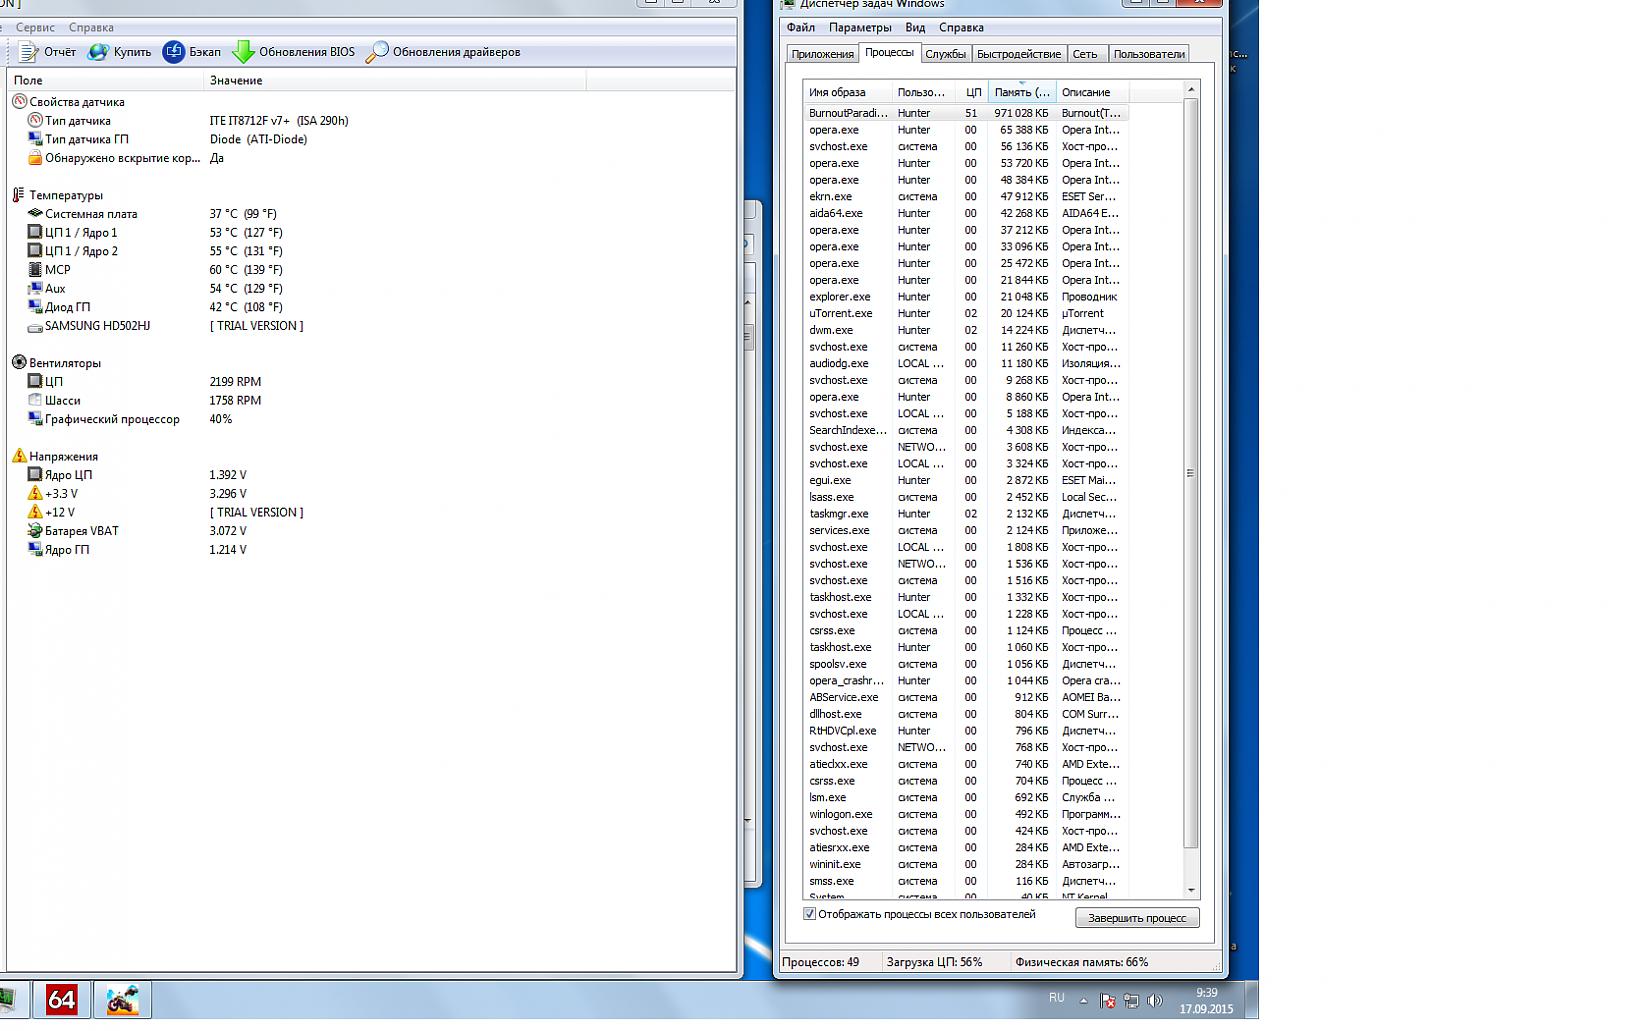Viewport: 1650px width, 1031px height.
Task: Select the BurnoutParadi... process row
Action: (966, 113)
